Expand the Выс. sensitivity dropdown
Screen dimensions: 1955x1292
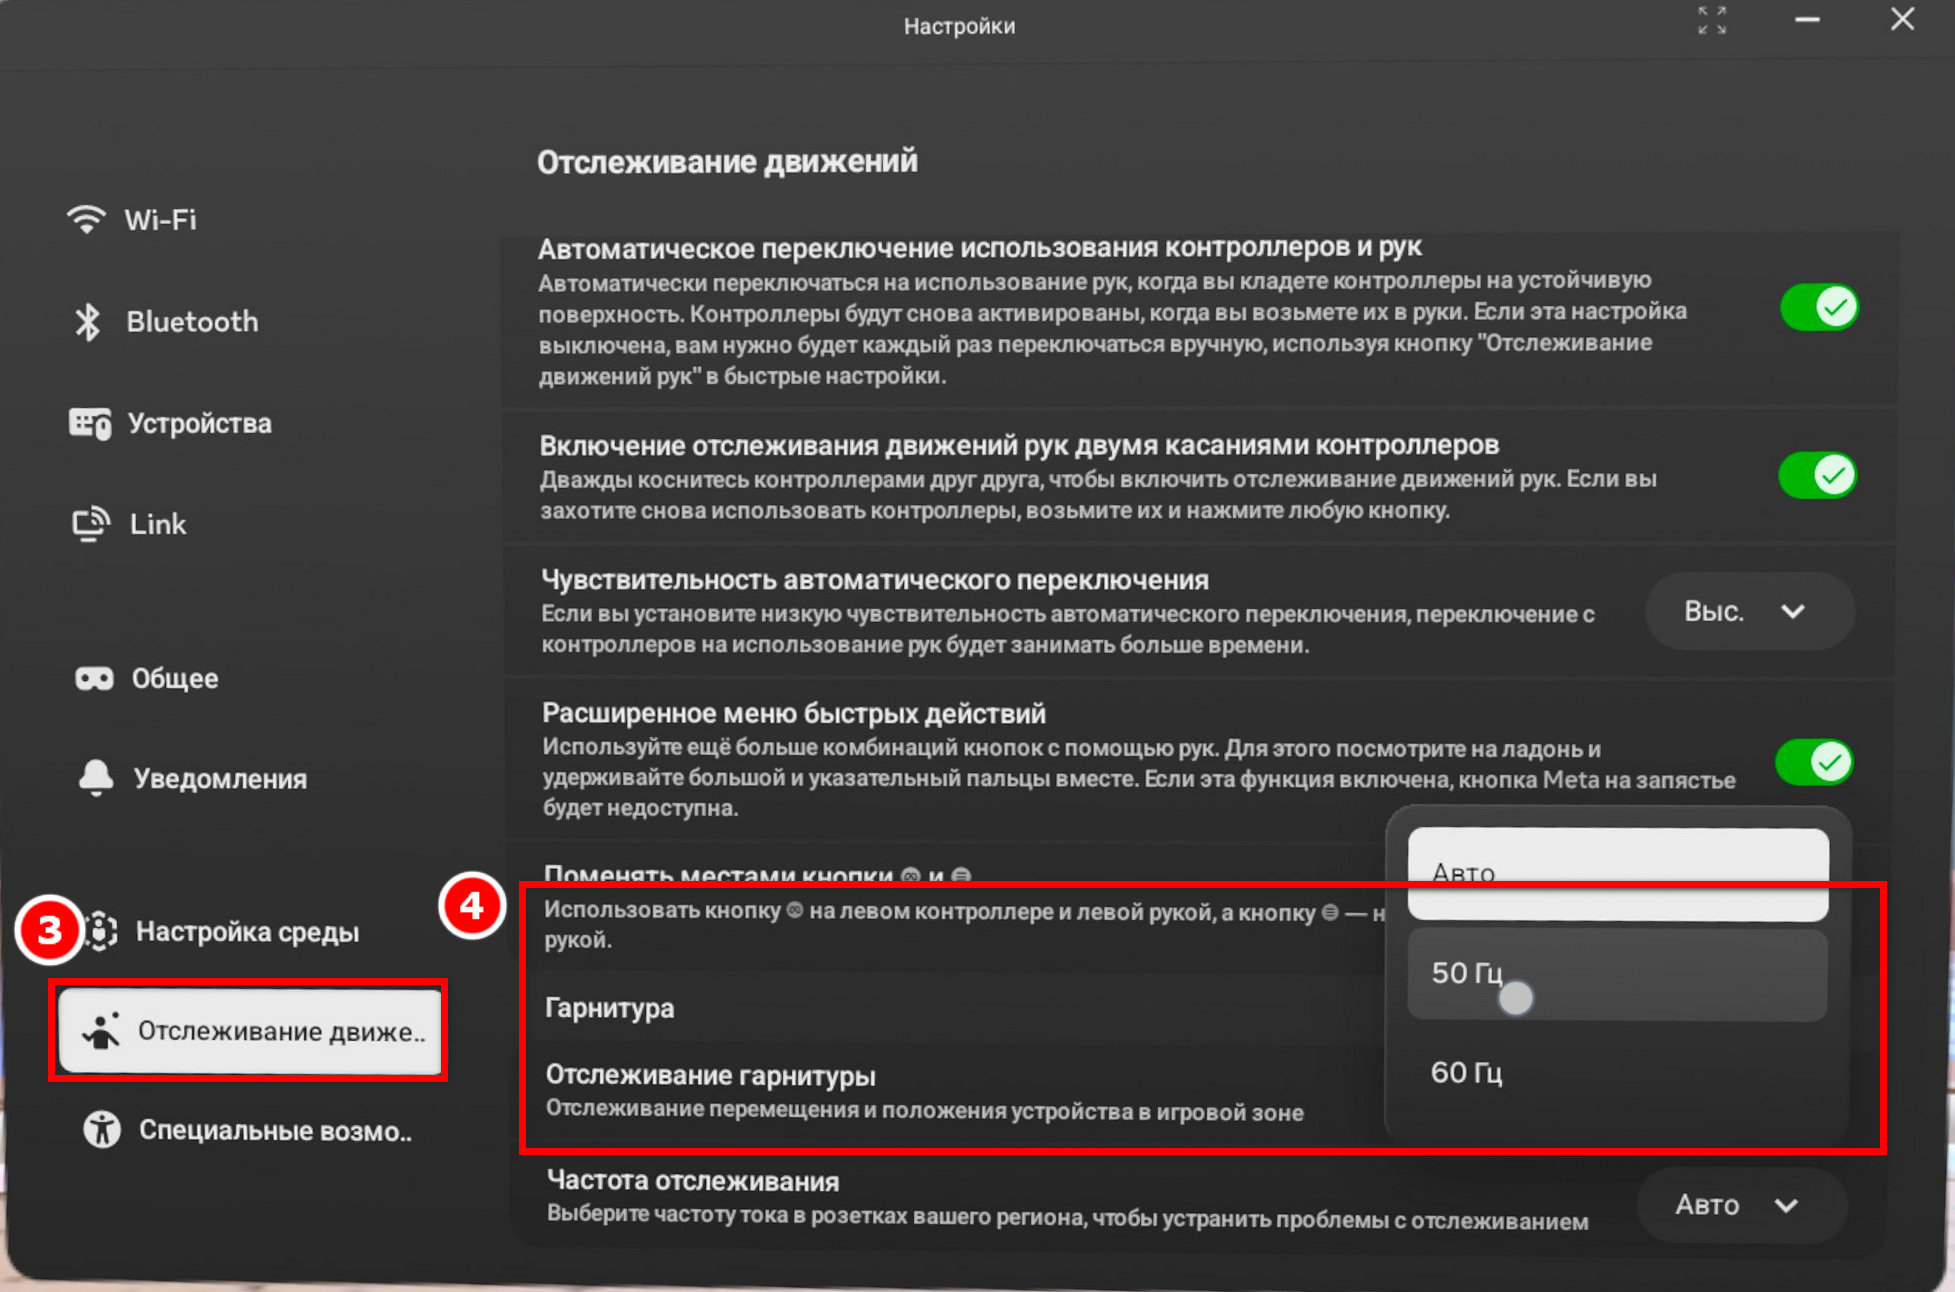[1750, 611]
